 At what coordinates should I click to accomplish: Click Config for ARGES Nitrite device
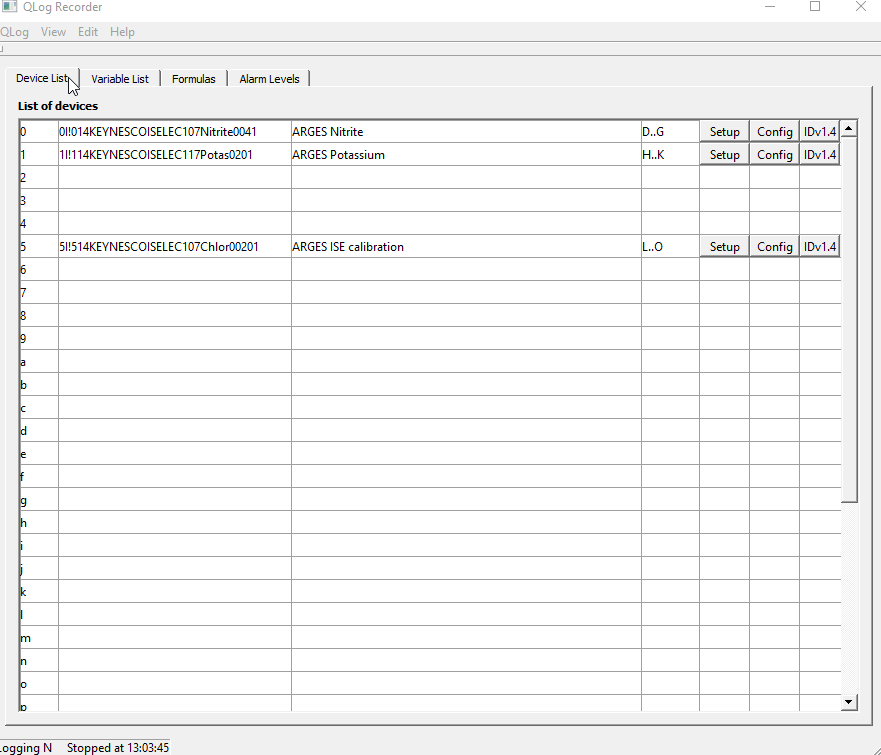tap(774, 132)
